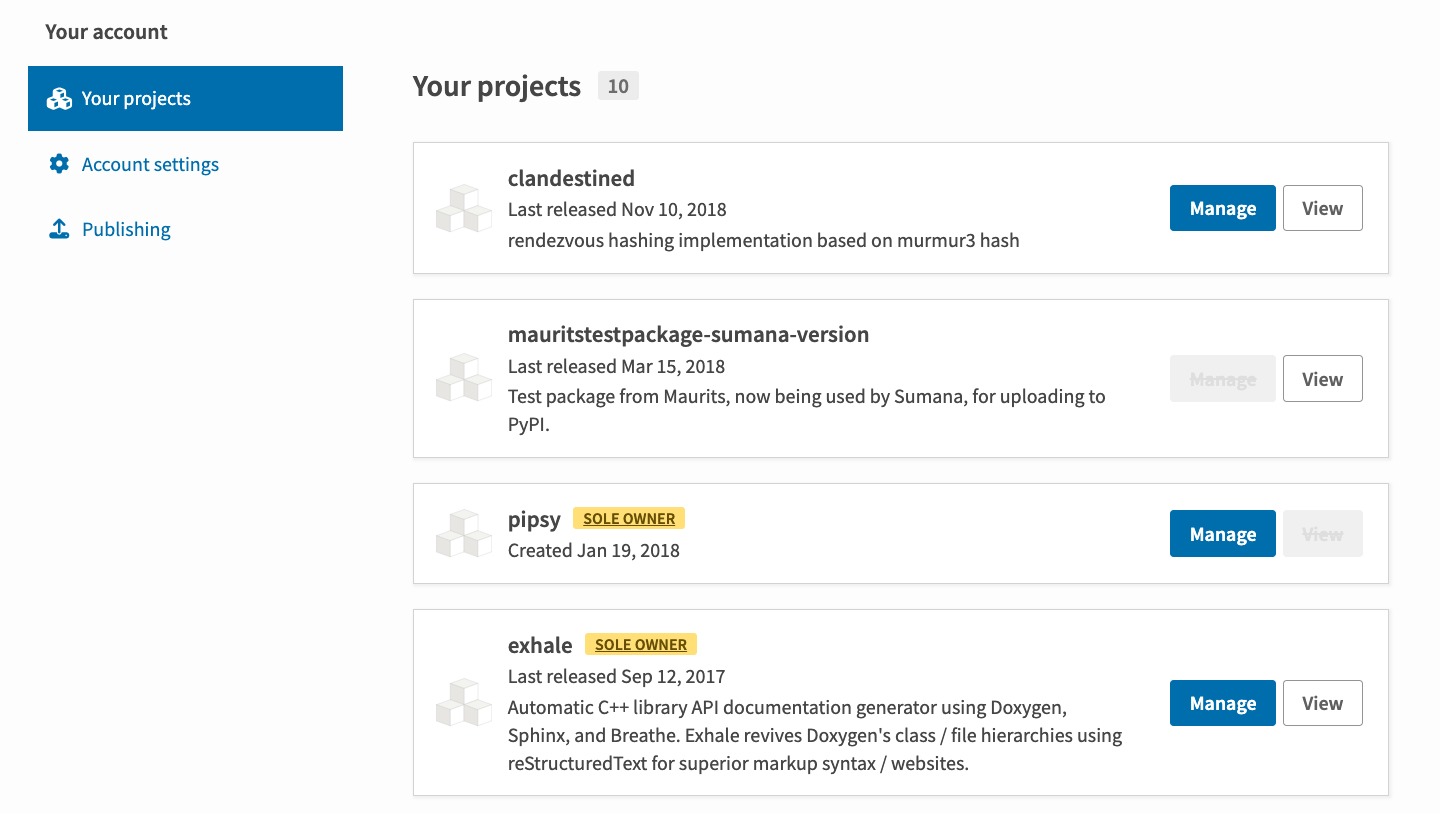Click the 'Test package from Maurits' description
The height and width of the screenshot is (814, 1440).
[x=807, y=410]
